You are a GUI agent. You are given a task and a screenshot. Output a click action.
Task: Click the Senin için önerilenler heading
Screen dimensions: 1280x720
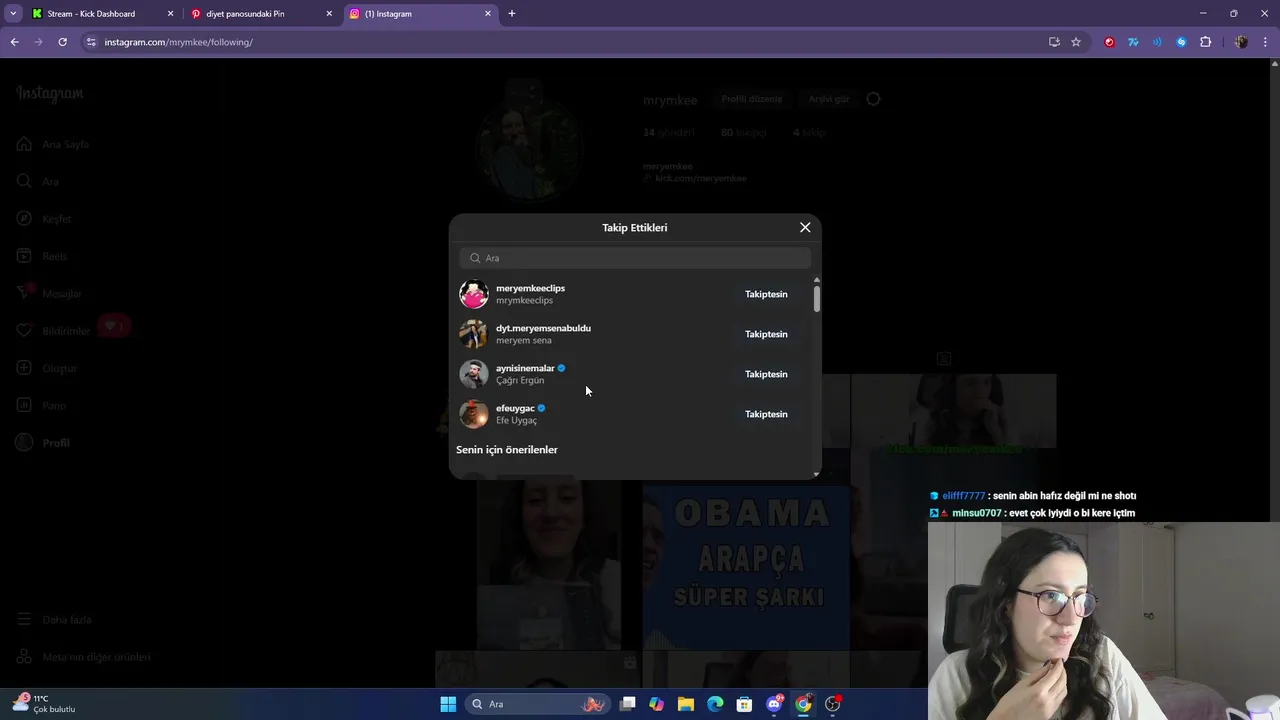(507, 450)
